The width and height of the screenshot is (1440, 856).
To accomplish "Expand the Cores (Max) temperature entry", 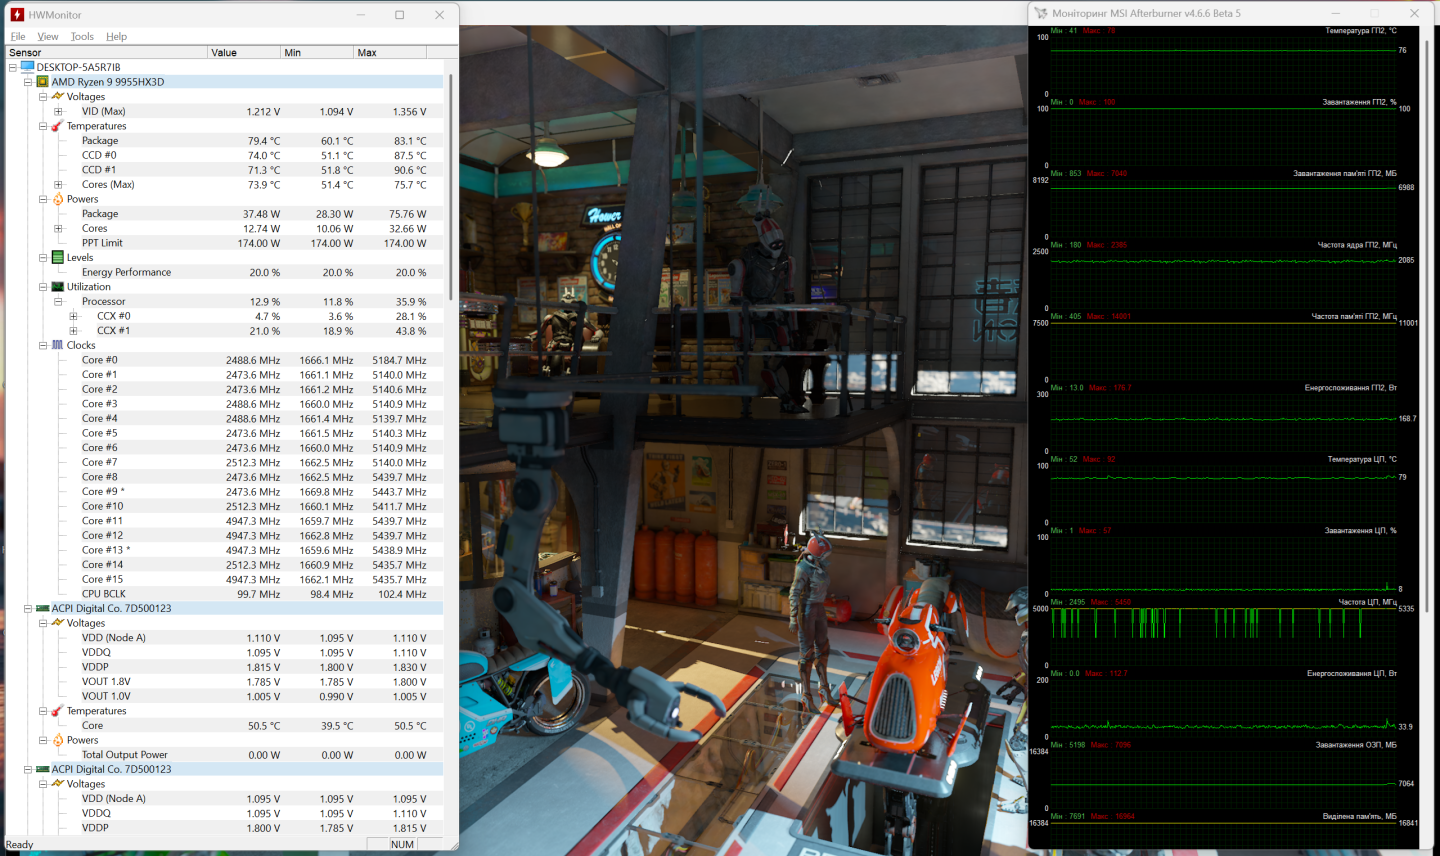I will click(x=58, y=185).
